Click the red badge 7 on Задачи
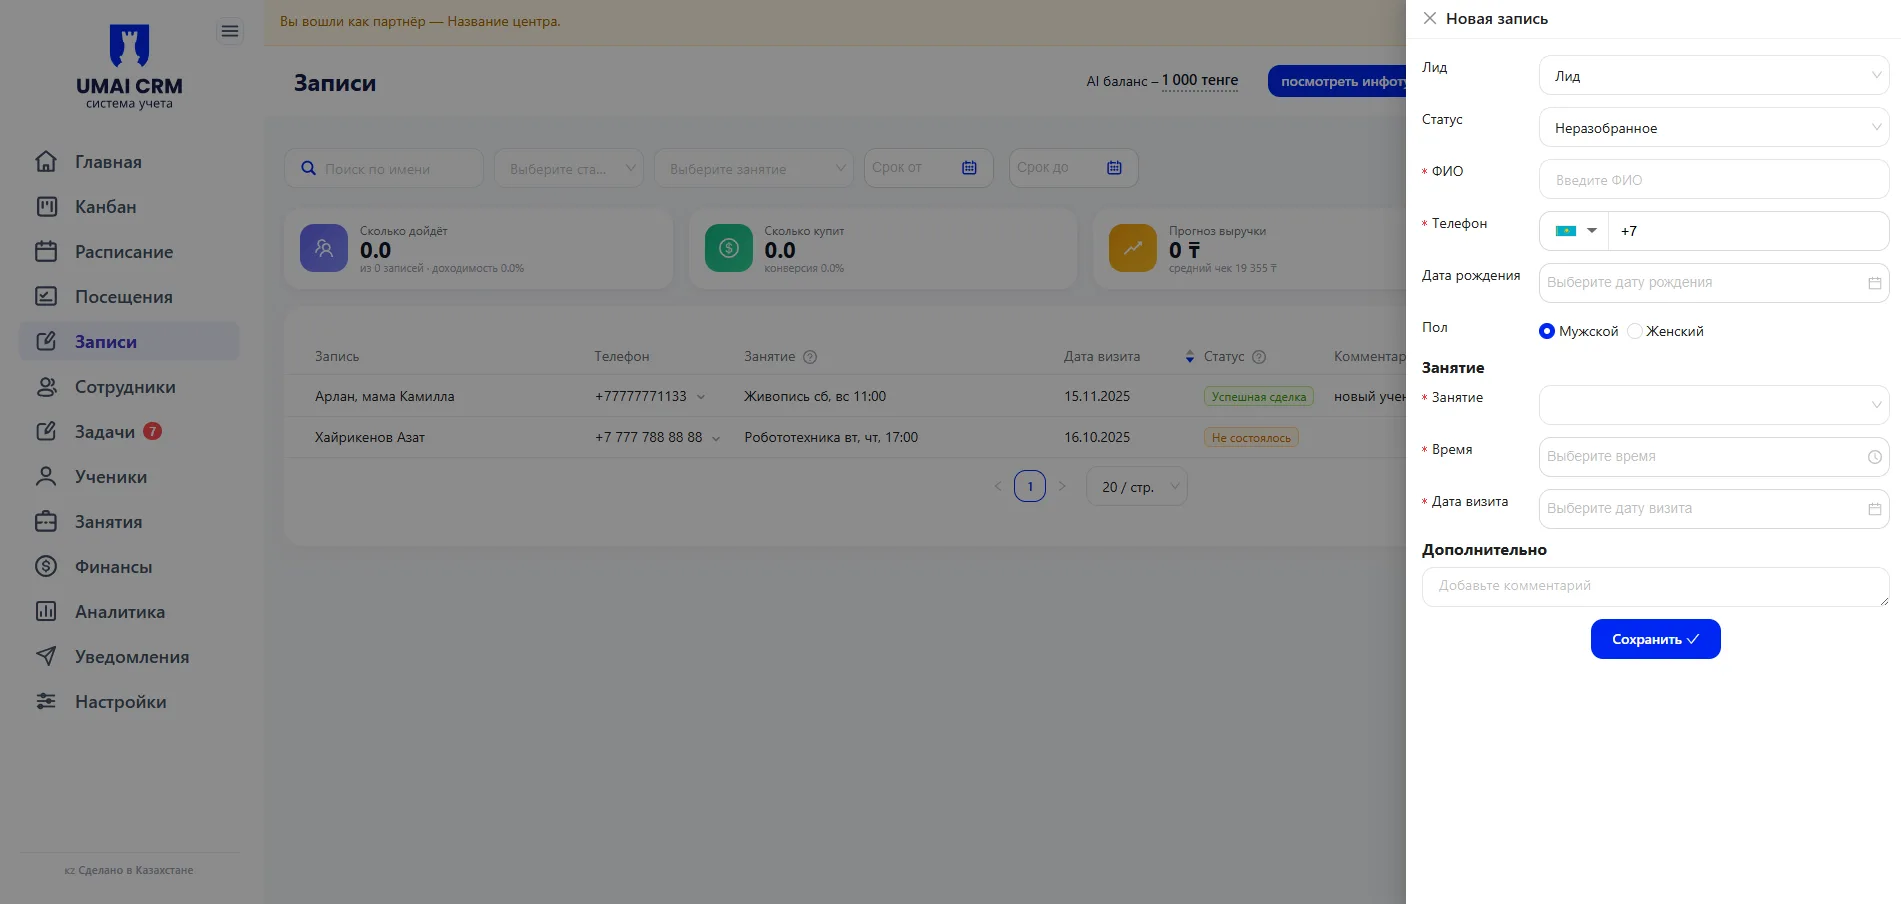This screenshot has width=1901, height=904. (x=152, y=431)
